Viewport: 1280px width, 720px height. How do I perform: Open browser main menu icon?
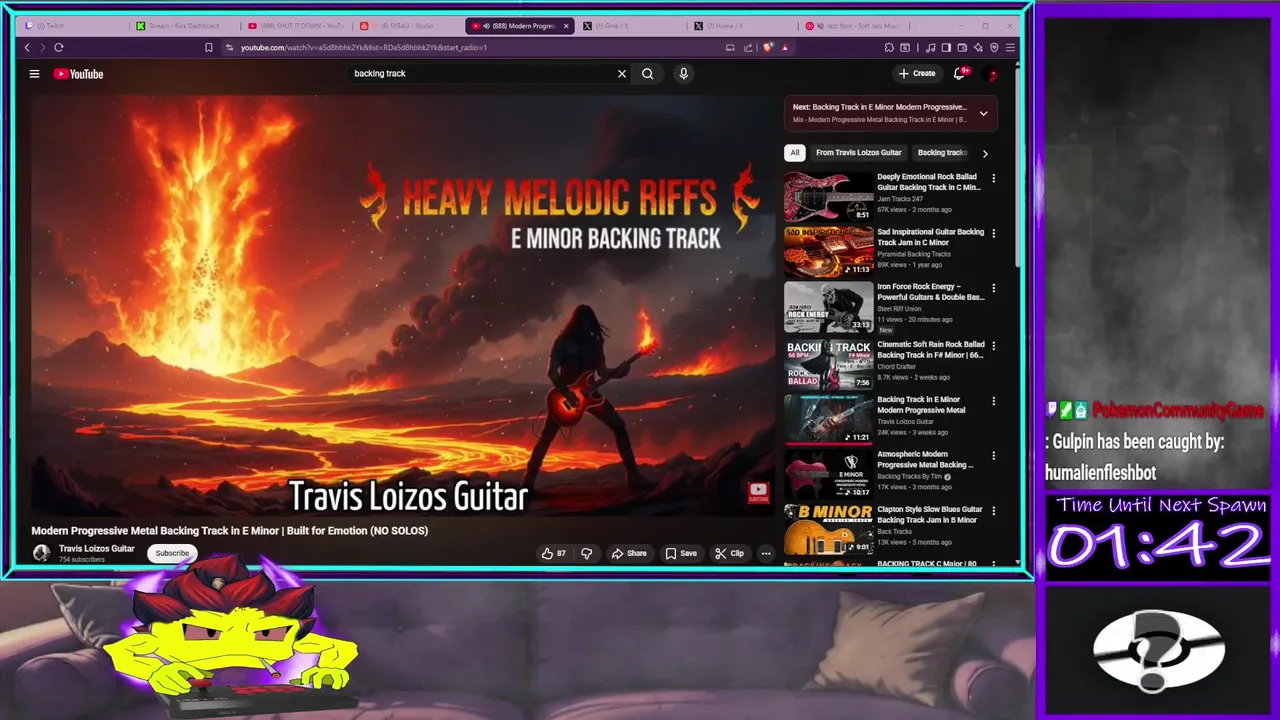1010,47
